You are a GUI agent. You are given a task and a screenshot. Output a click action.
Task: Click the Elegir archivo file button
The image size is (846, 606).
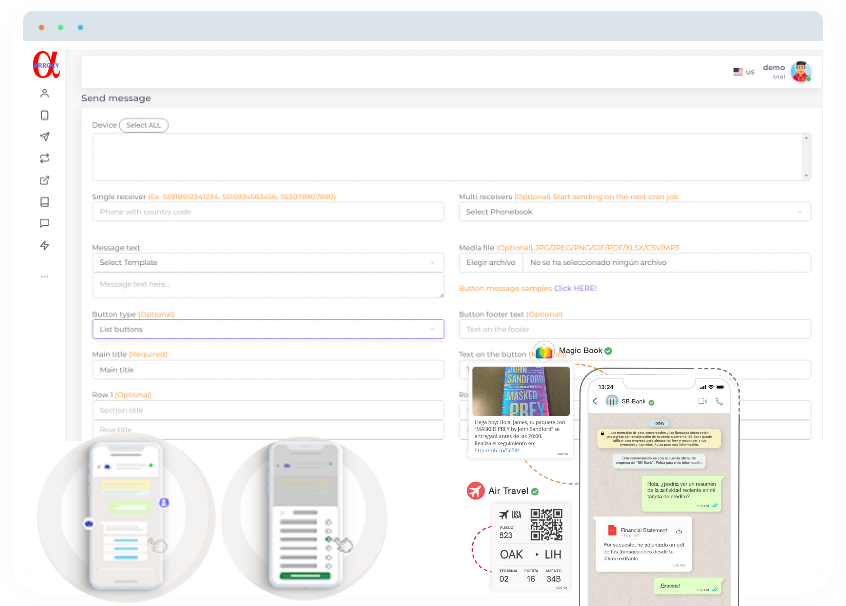click(491, 263)
